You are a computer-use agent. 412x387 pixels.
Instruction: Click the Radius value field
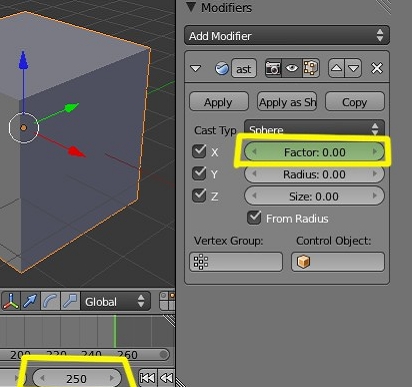[314, 174]
